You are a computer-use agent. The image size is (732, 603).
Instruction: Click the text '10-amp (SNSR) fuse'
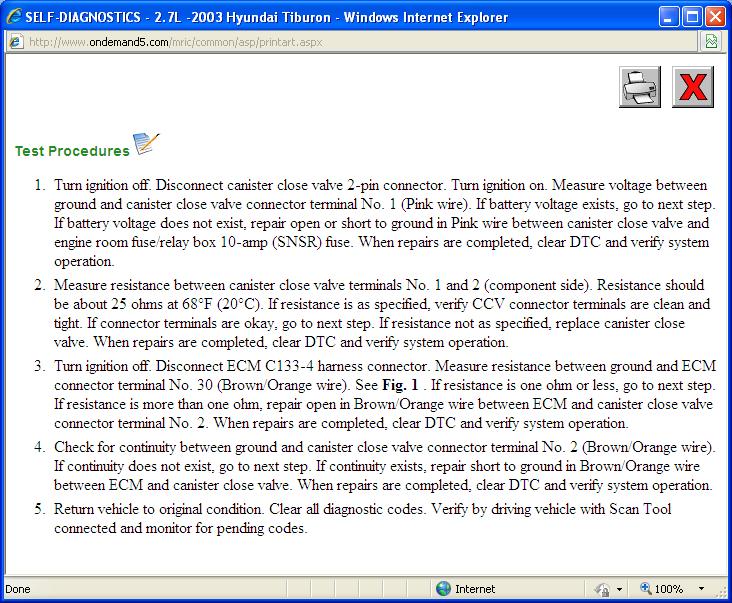click(285, 243)
